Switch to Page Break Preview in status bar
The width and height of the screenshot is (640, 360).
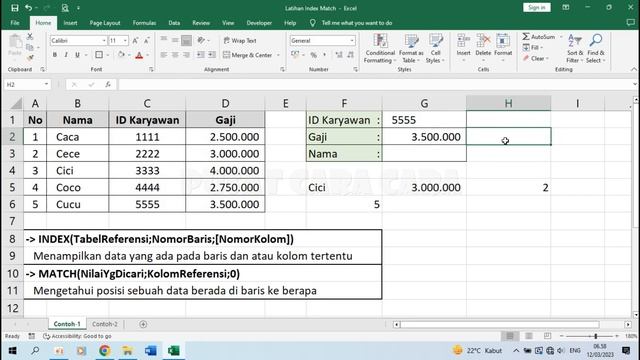[547, 336]
